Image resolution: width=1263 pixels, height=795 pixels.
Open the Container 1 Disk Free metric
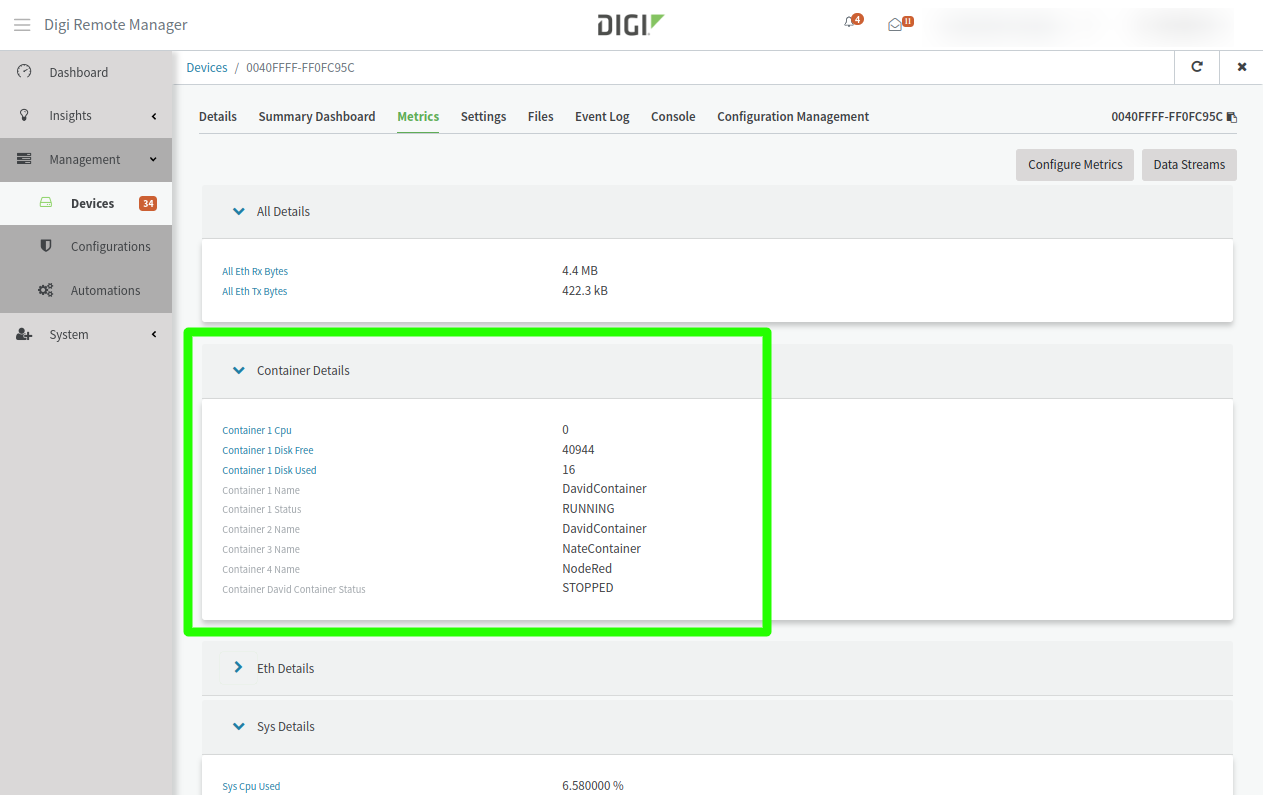(268, 450)
